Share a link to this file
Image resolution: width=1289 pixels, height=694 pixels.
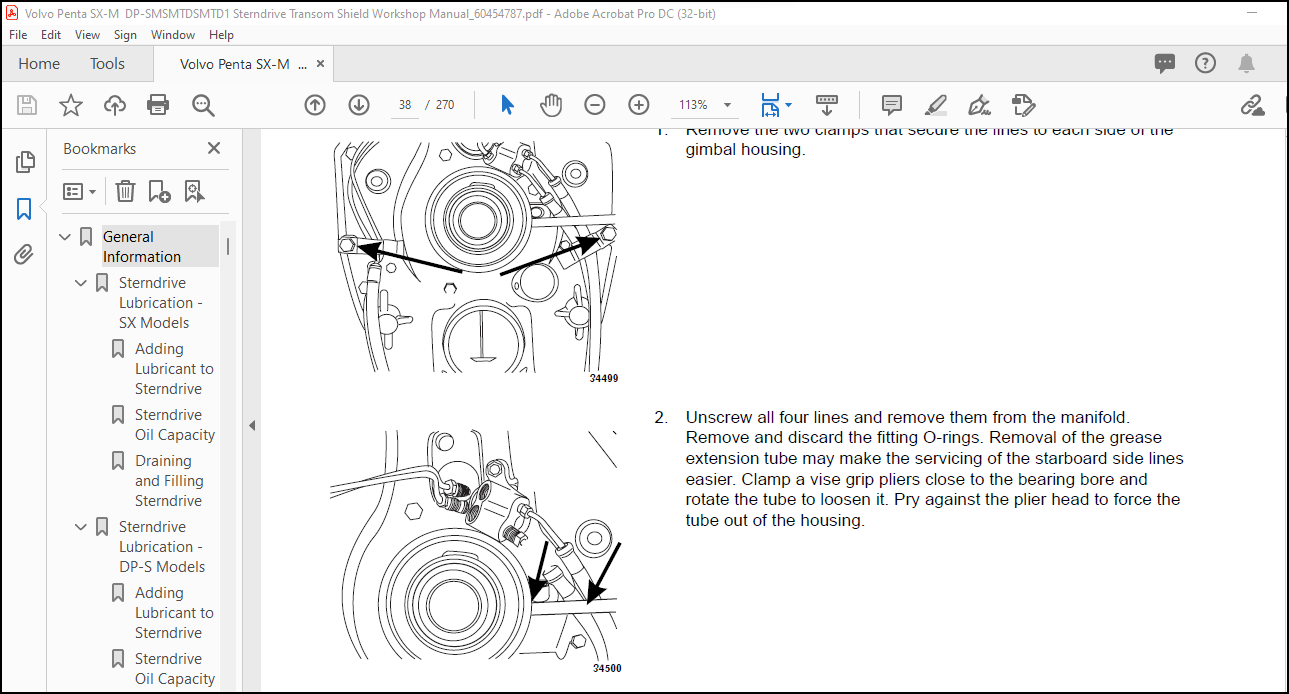click(x=1253, y=105)
